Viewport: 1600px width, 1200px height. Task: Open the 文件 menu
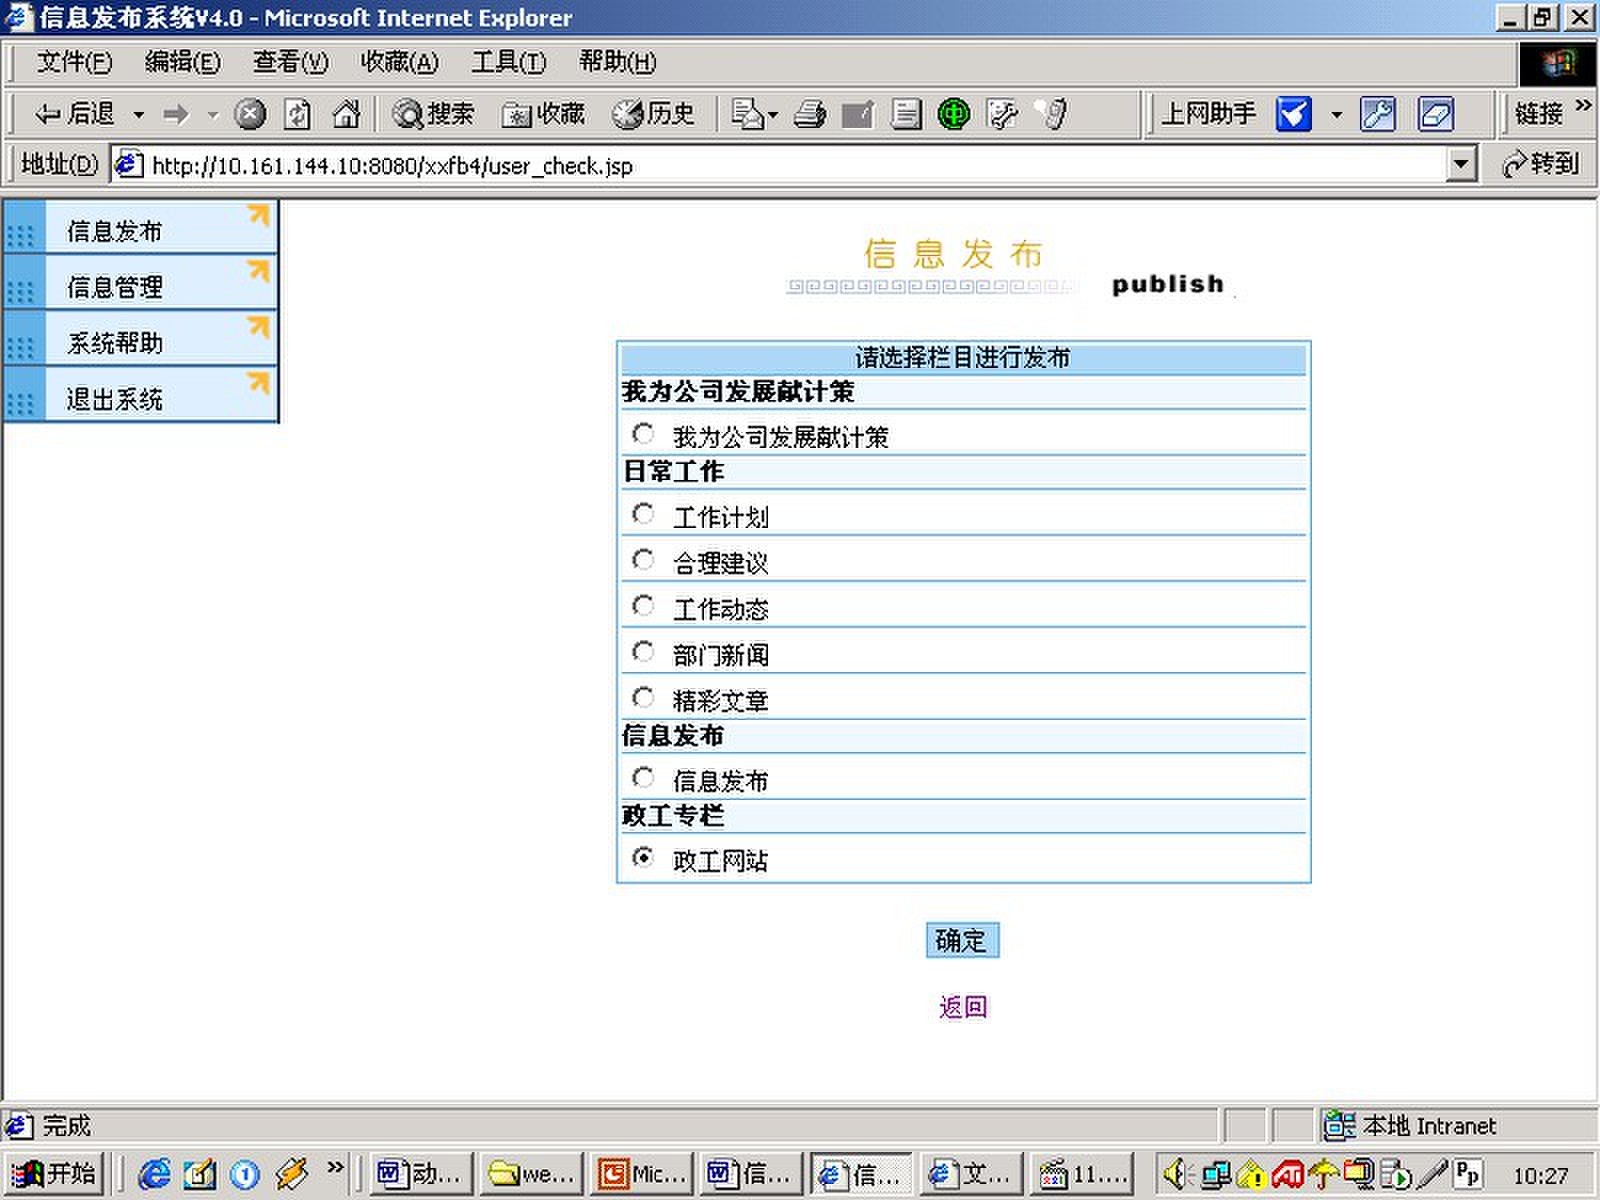click(x=74, y=62)
